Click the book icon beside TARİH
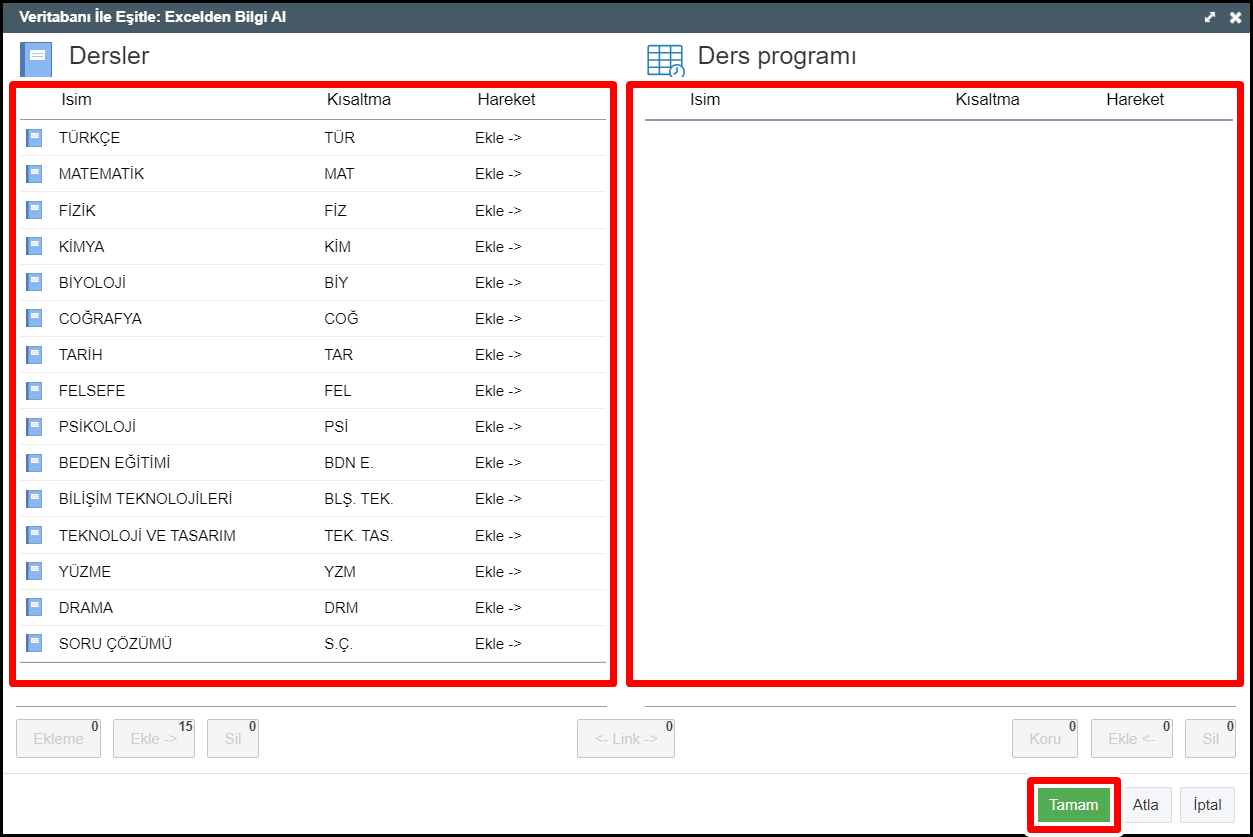Image resolution: width=1253 pixels, height=837 pixels. click(x=34, y=354)
